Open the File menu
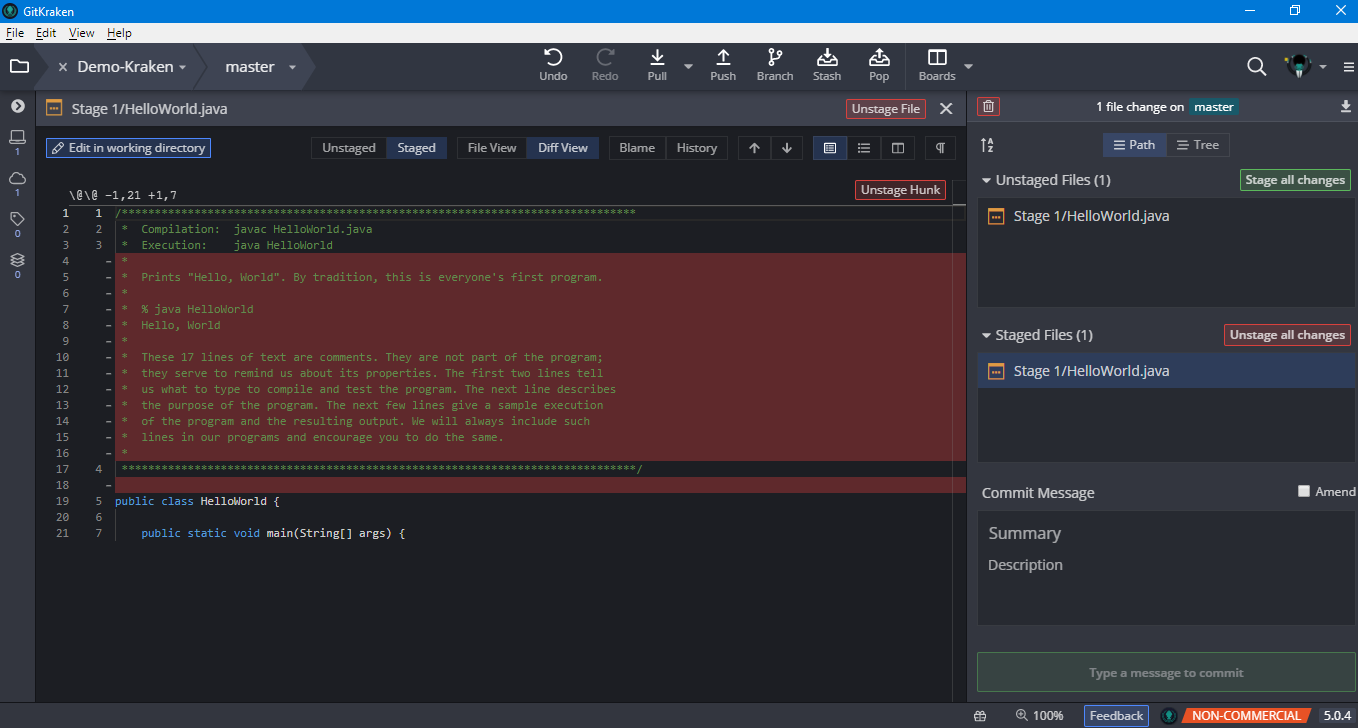 [x=15, y=33]
